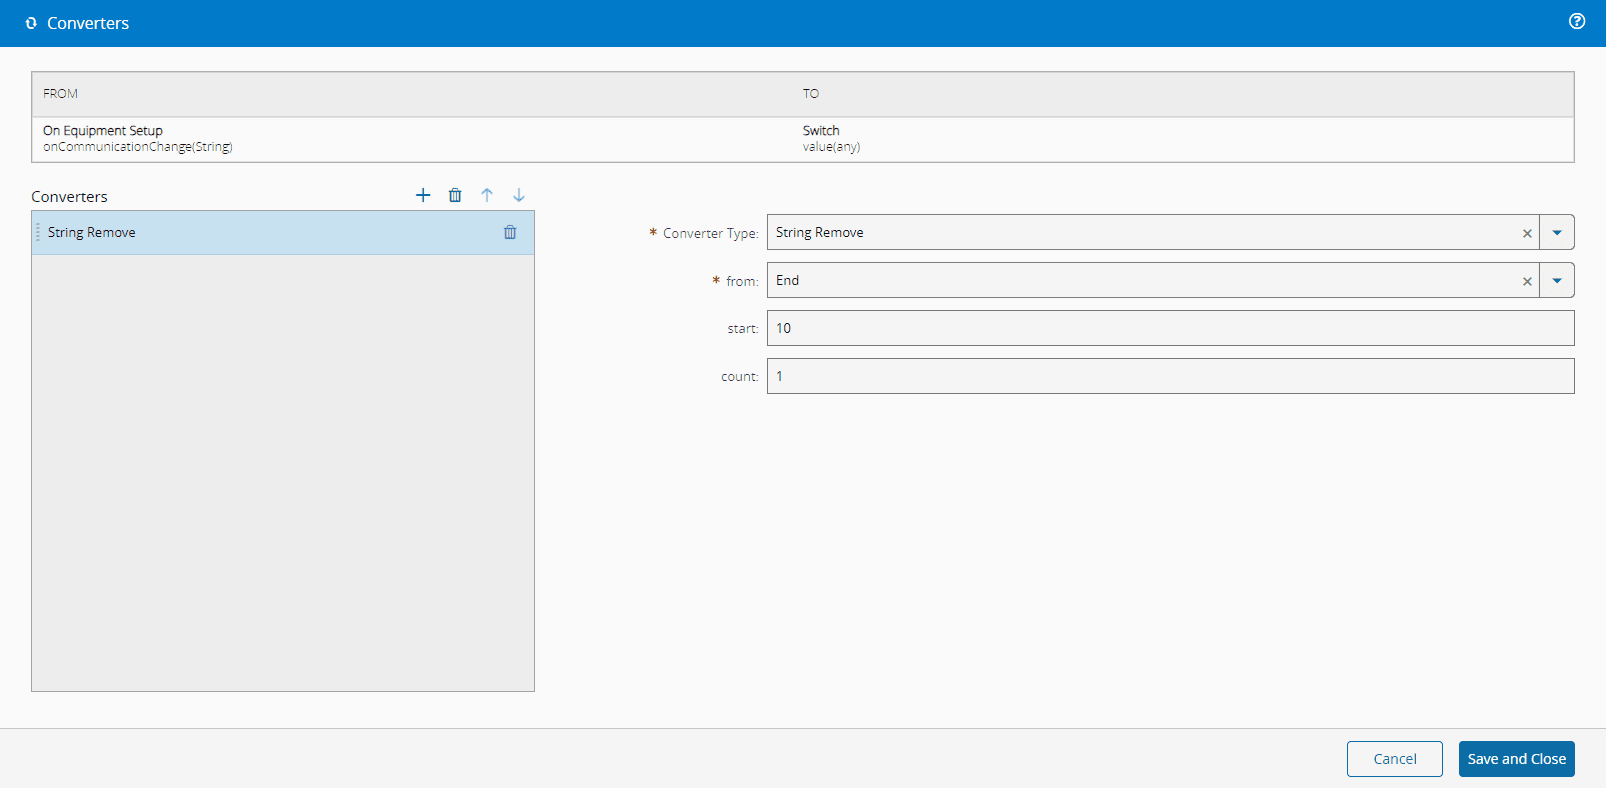Click the trash icon in the Converters toolbar
1606x788 pixels.
[x=455, y=195]
